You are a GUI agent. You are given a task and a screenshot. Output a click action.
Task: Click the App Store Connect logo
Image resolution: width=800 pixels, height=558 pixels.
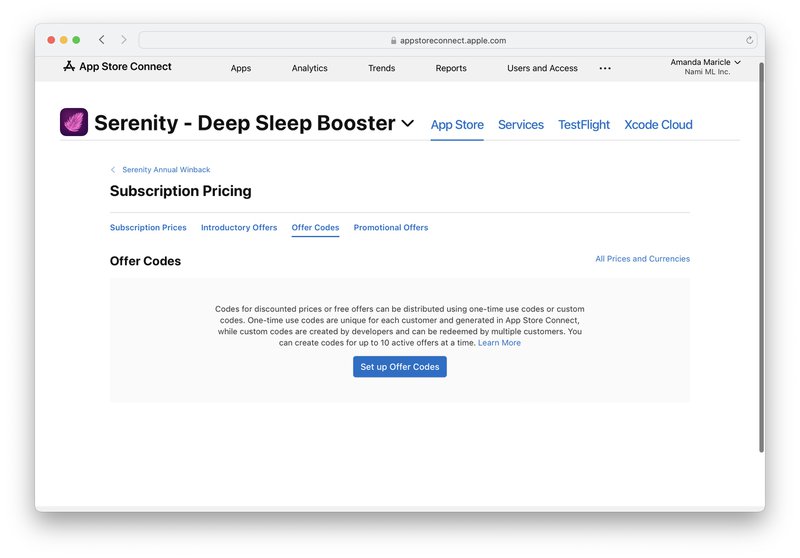tap(117, 66)
